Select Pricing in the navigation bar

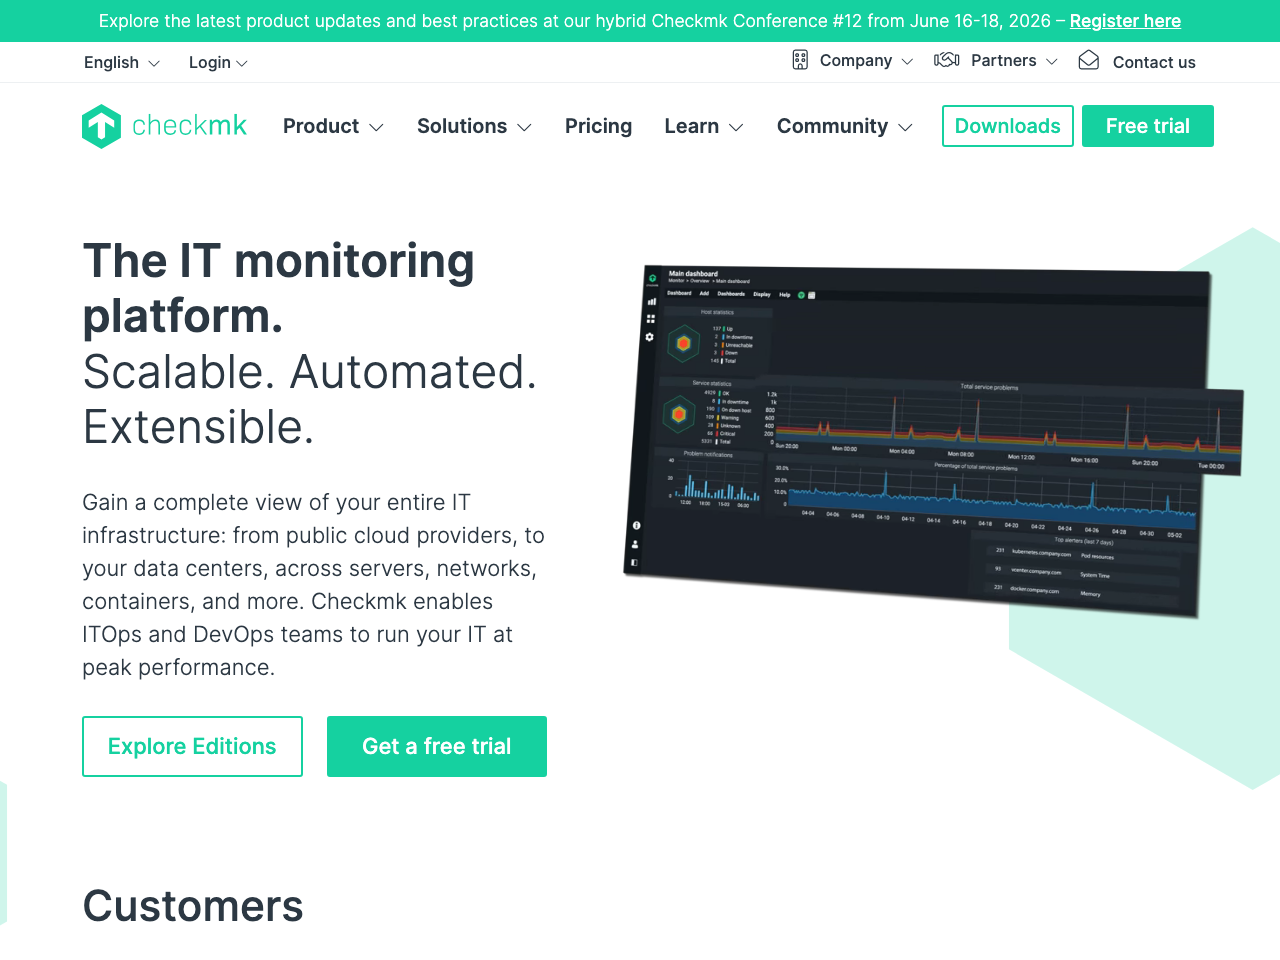tap(598, 126)
